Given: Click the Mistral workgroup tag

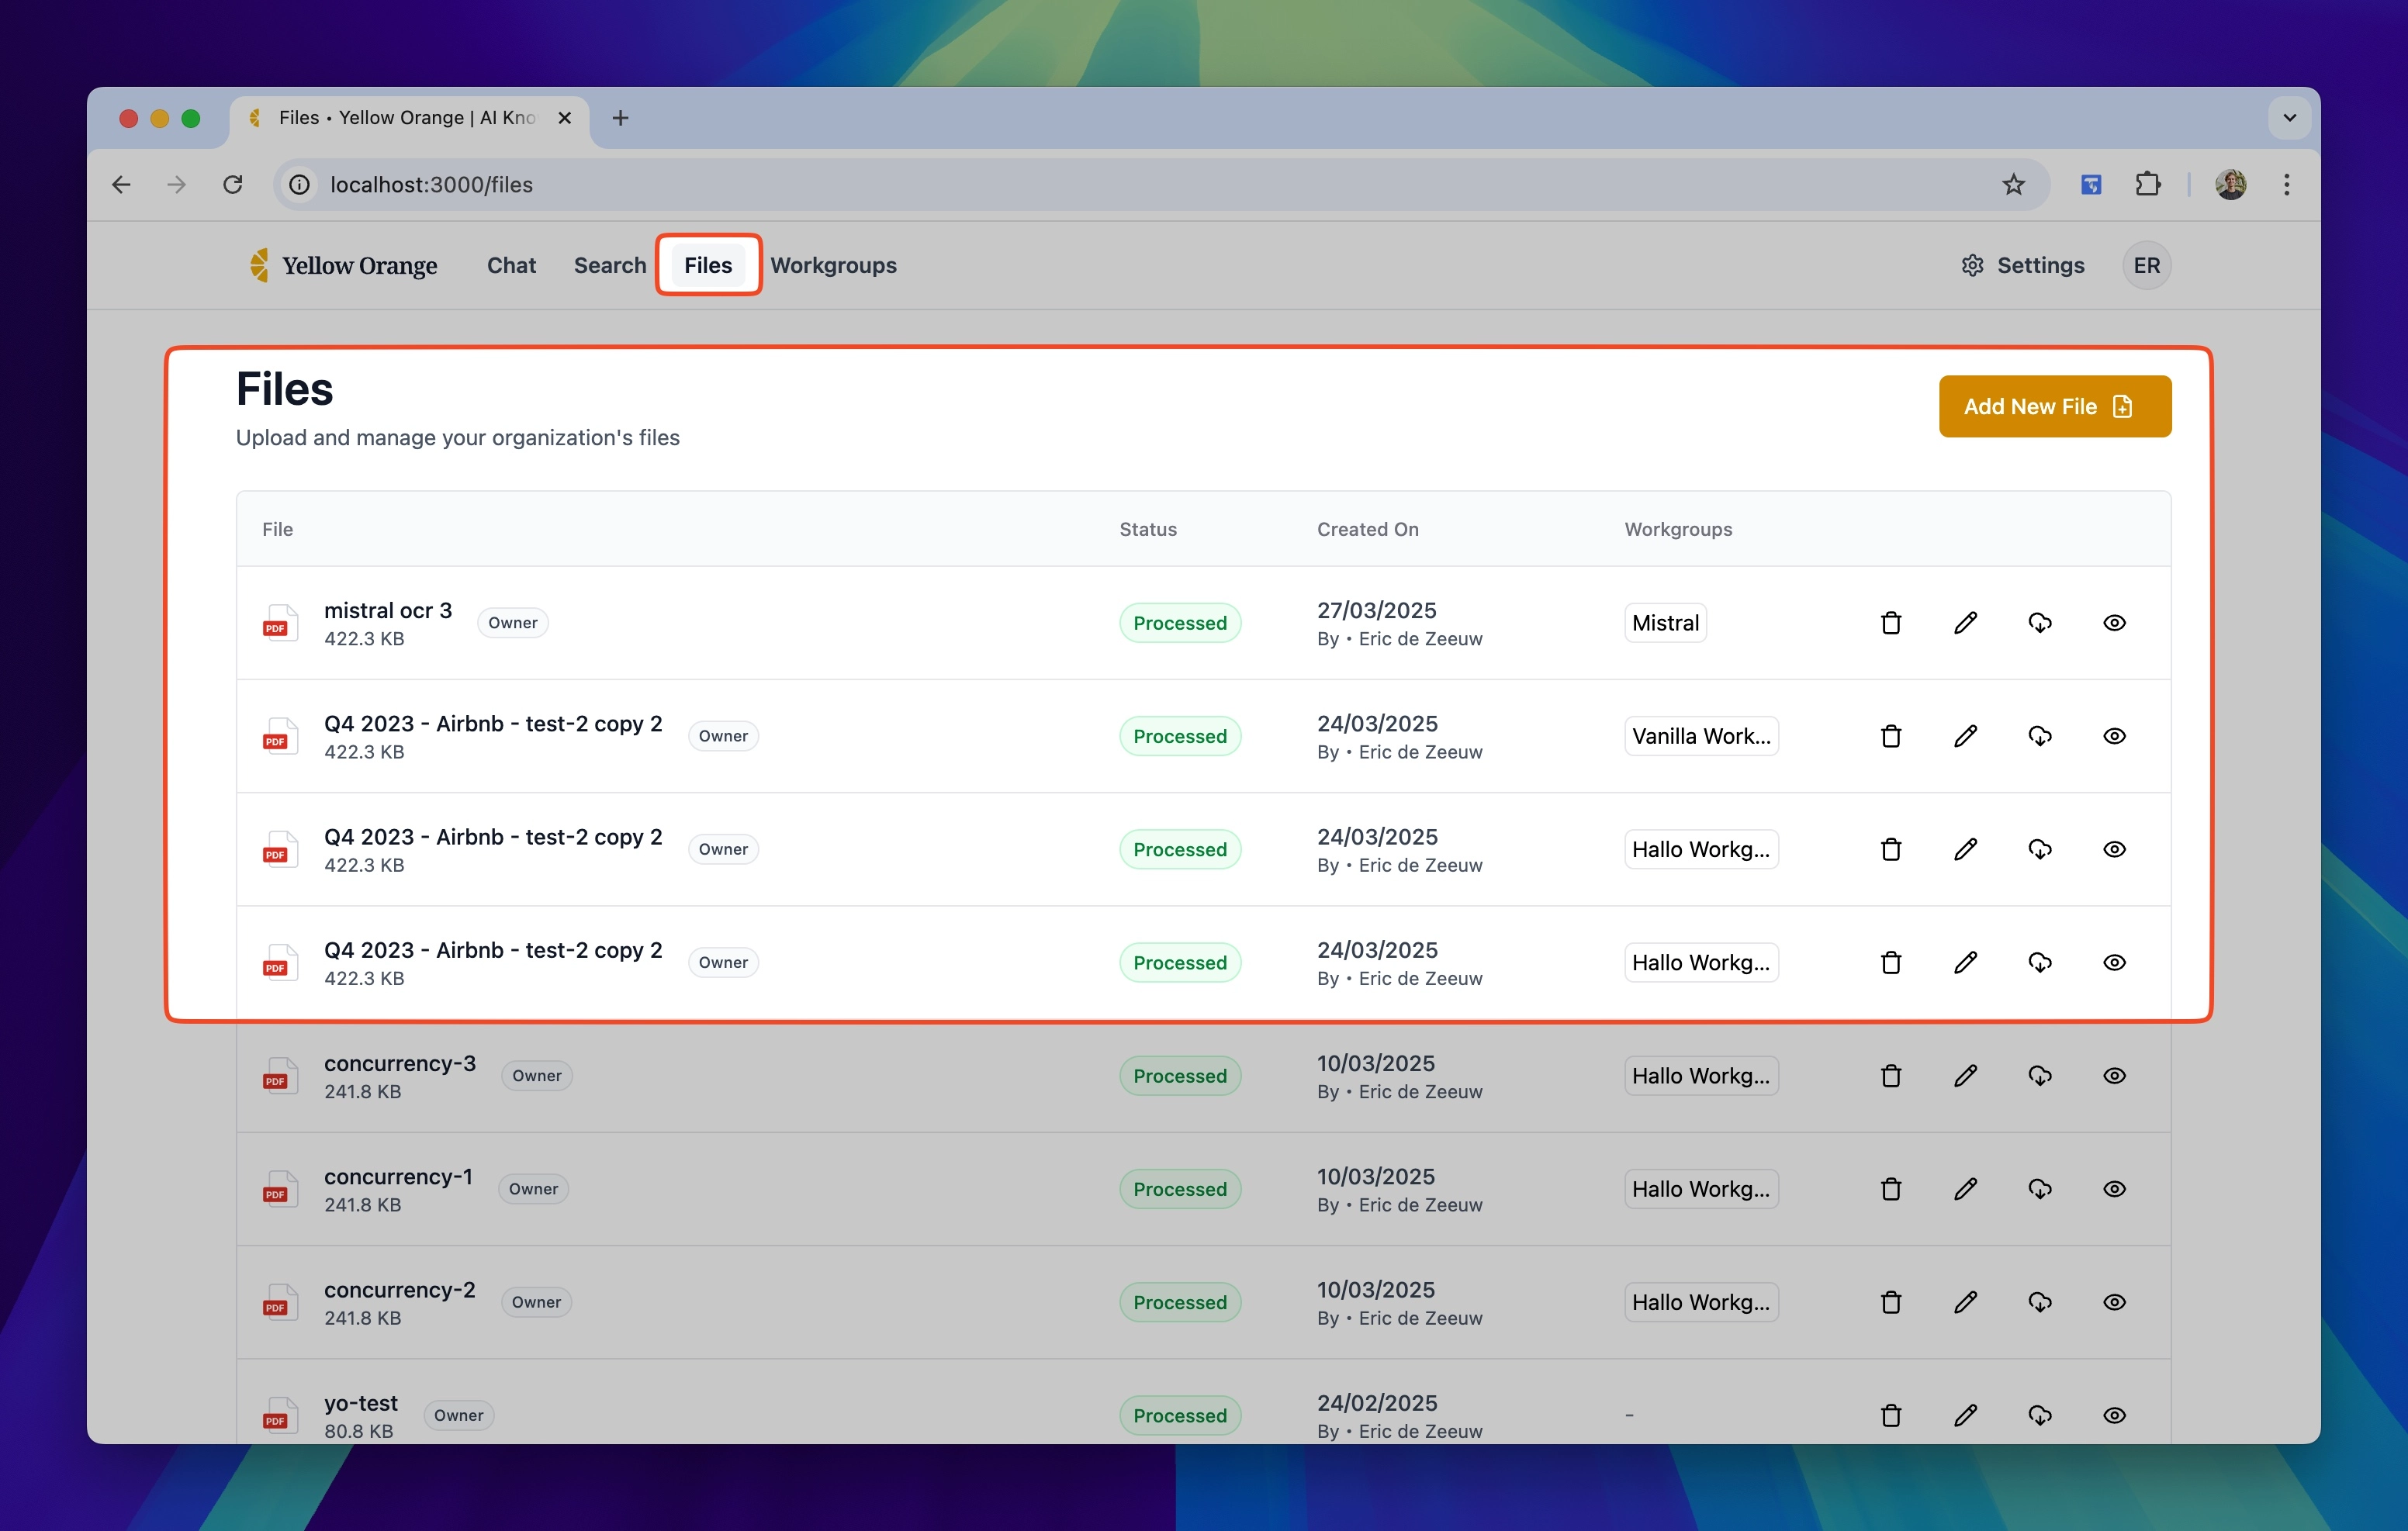Looking at the screenshot, I should pos(1665,623).
